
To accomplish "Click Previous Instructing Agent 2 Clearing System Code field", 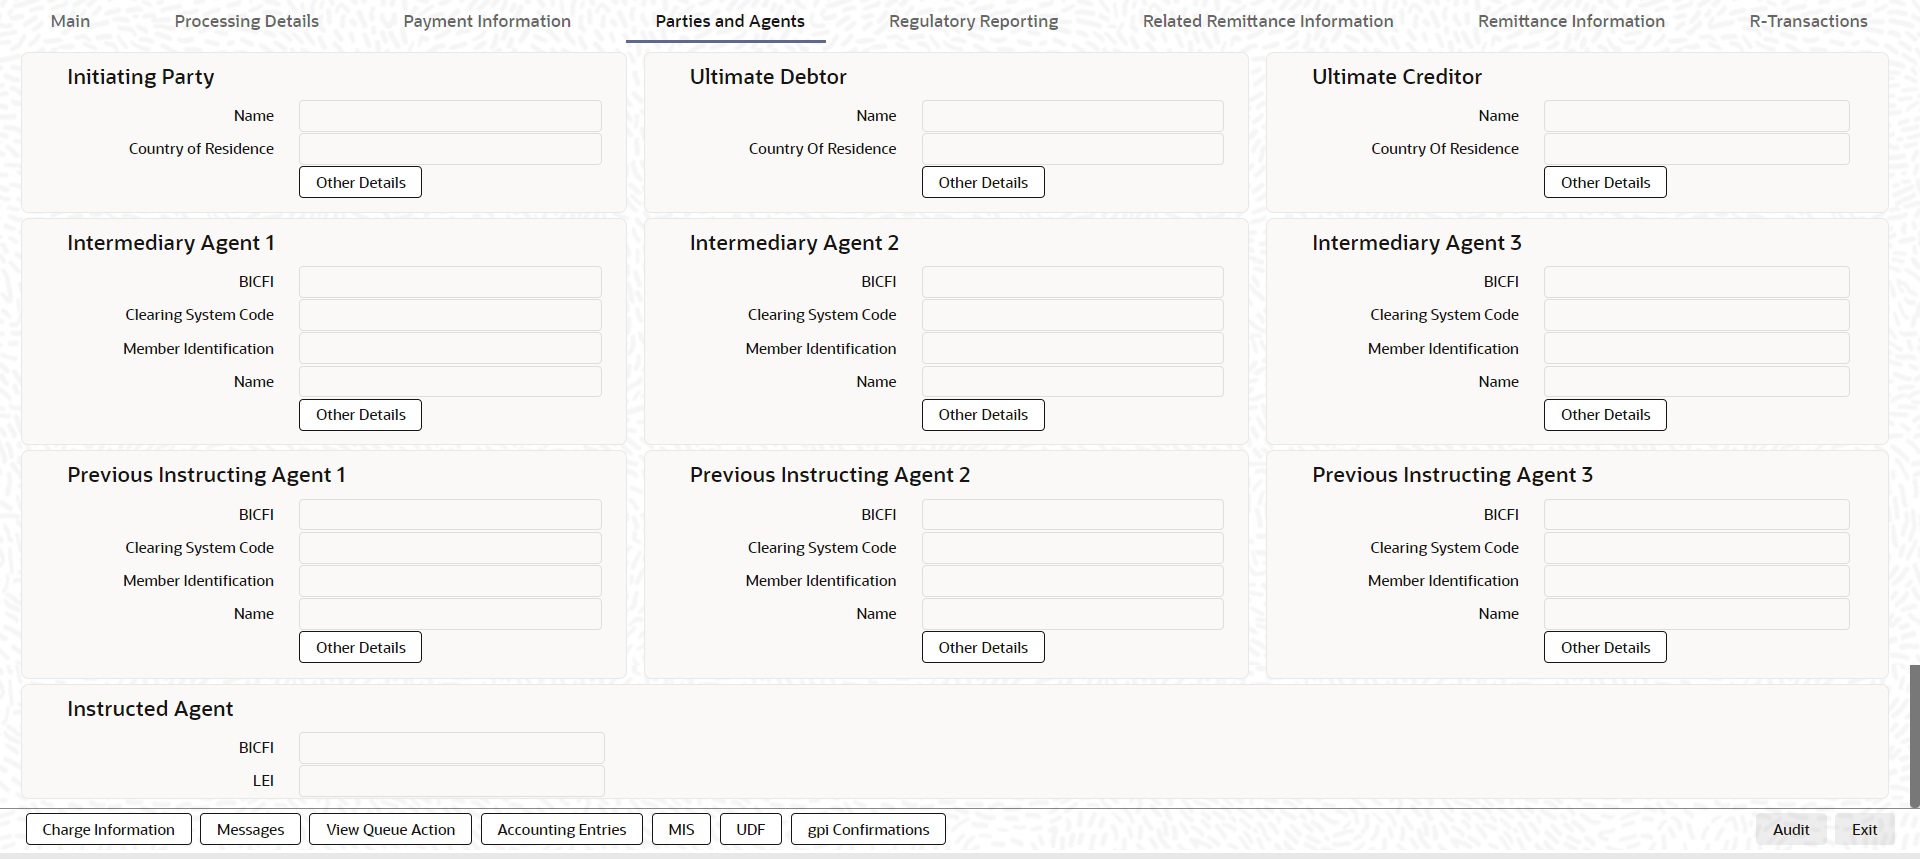I will [1072, 548].
